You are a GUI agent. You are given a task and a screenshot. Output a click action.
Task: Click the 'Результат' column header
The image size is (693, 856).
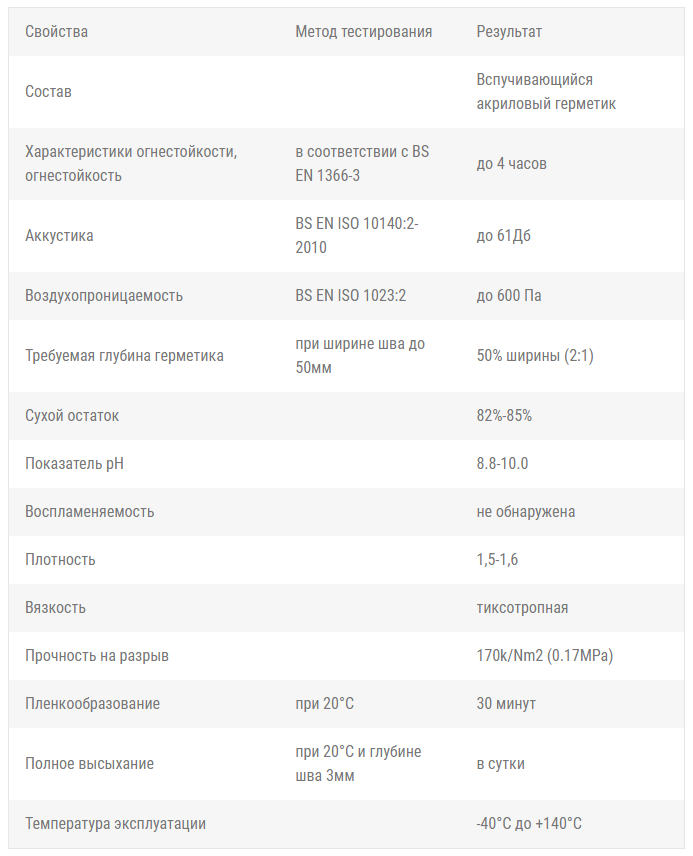pyautogui.click(x=509, y=32)
